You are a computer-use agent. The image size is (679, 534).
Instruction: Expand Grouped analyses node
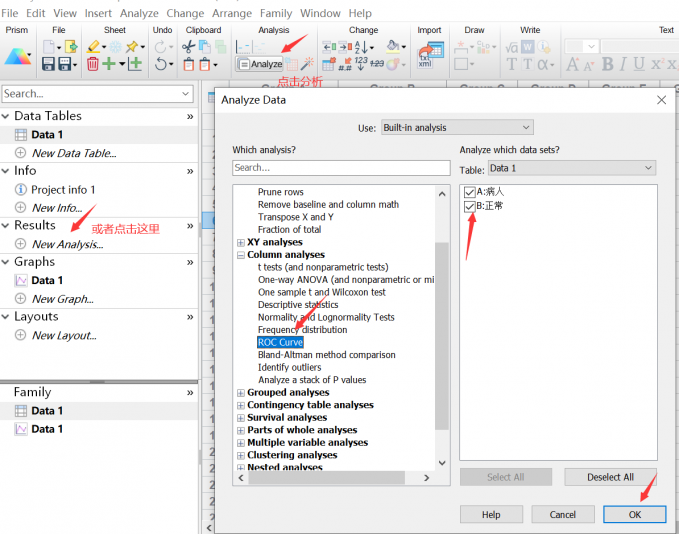(x=241, y=393)
